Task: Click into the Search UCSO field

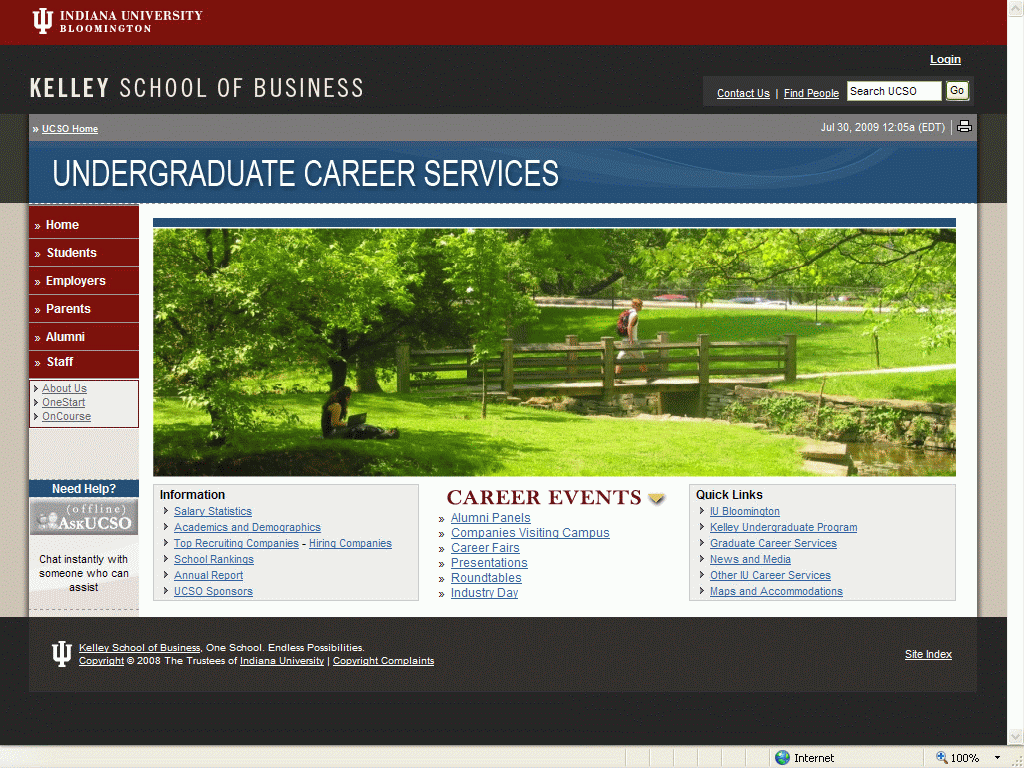Action: 894,91
